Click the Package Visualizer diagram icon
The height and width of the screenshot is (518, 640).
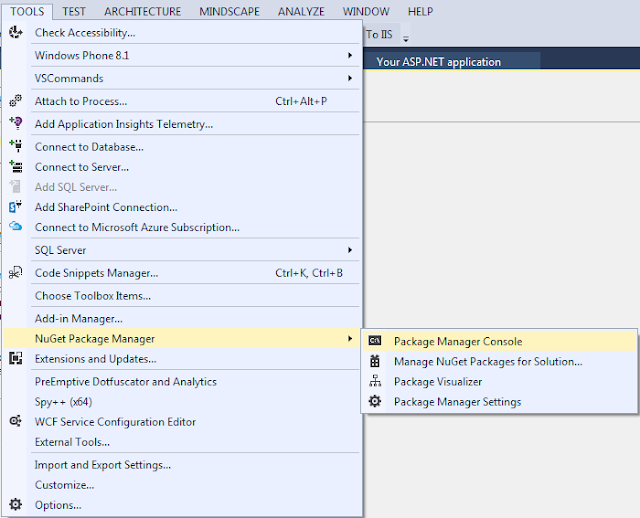[x=375, y=381]
